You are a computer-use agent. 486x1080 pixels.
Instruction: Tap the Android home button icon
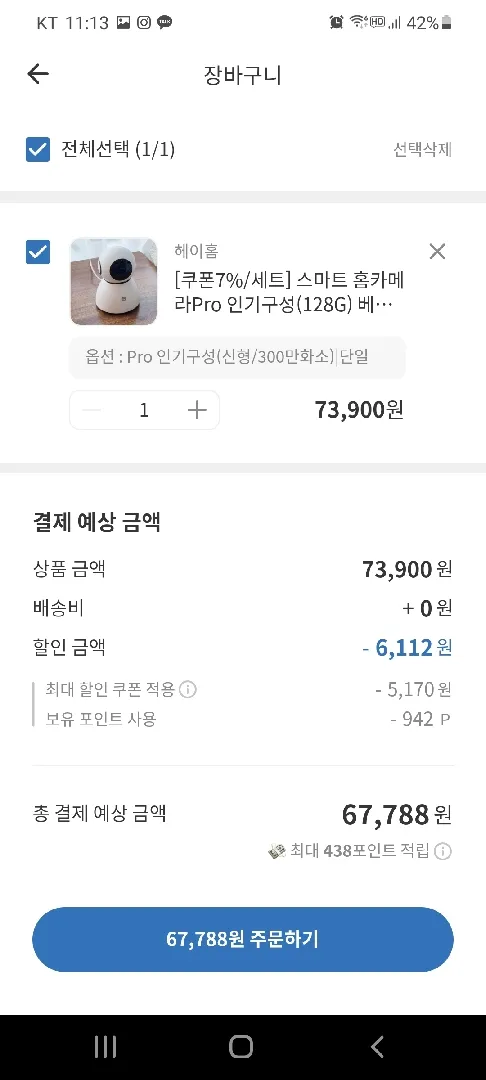coord(241,1047)
